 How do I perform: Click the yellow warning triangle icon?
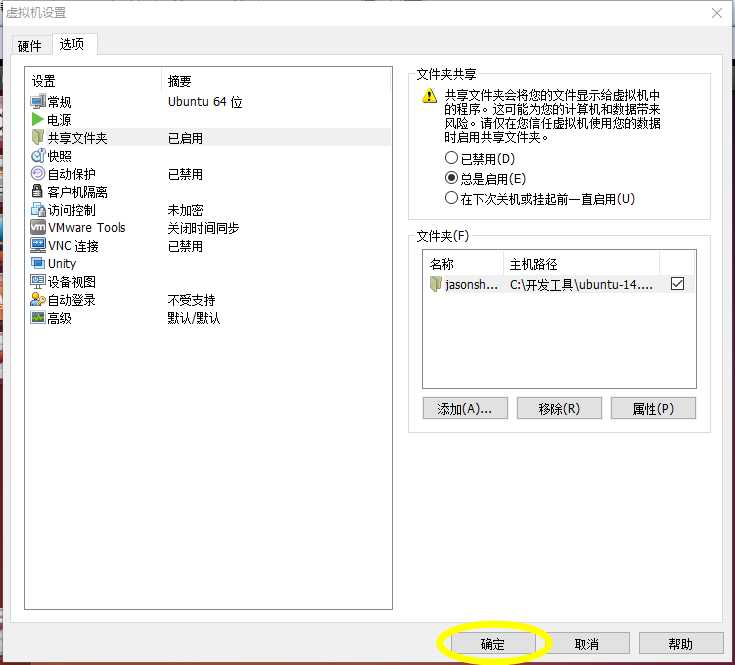pos(429,96)
